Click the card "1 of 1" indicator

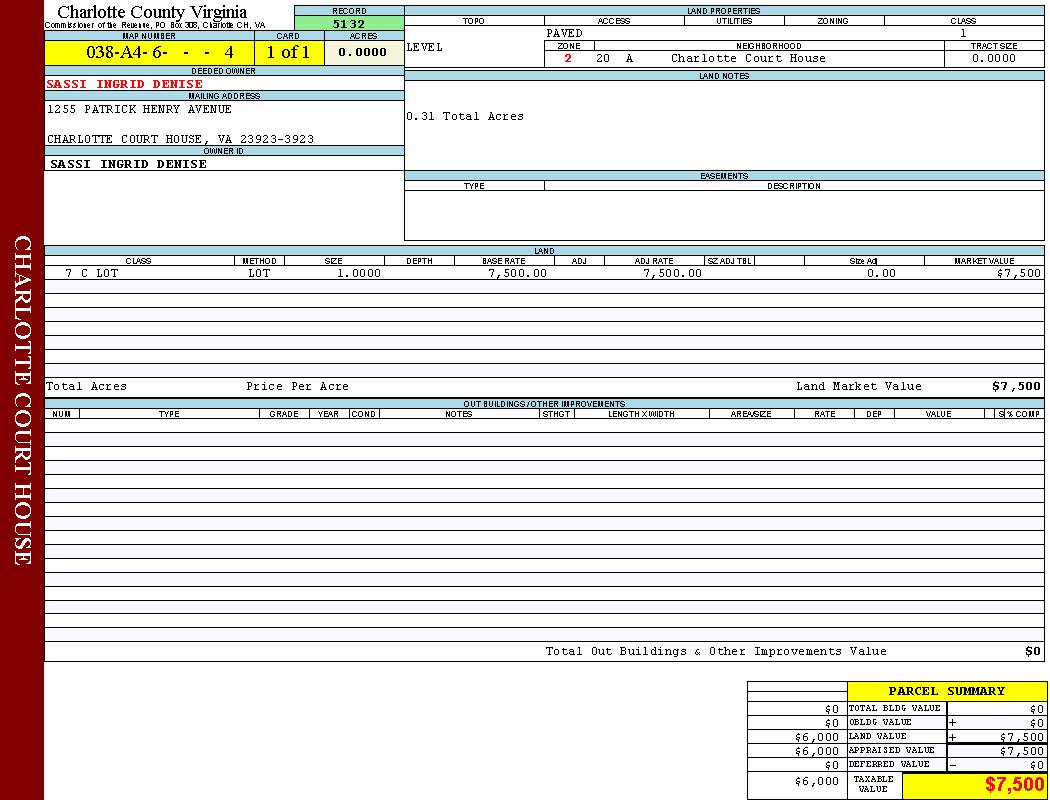288,52
